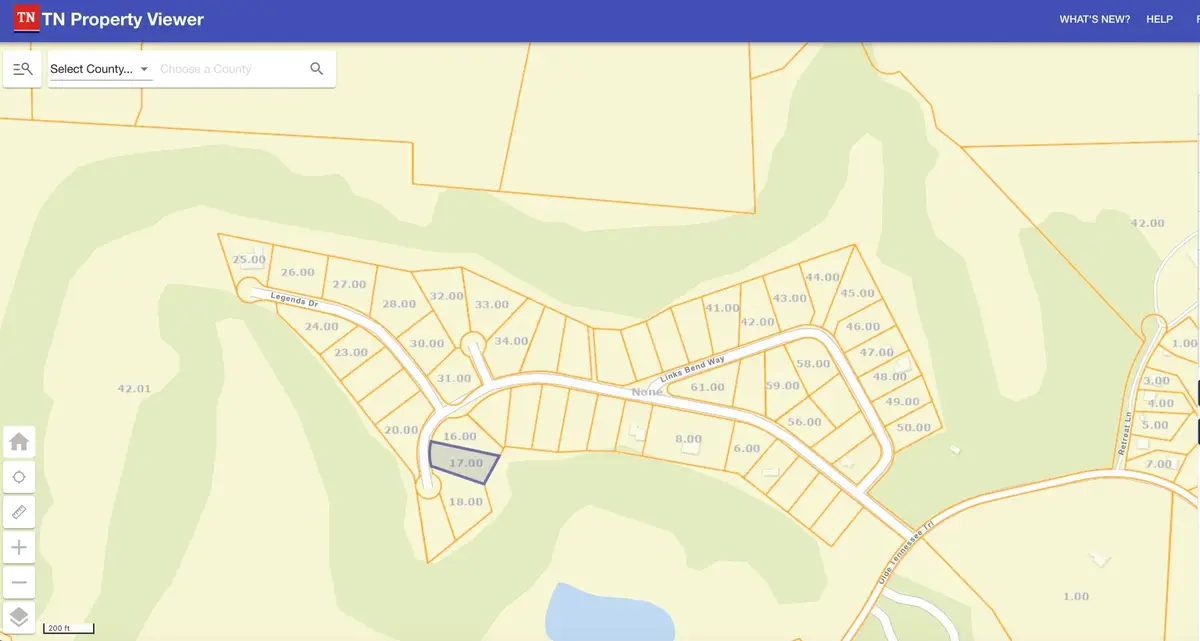Open the WHAT'S NEW? menu item
Image resolution: width=1200 pixels, height=641 pixels.
coord(1095,19)
